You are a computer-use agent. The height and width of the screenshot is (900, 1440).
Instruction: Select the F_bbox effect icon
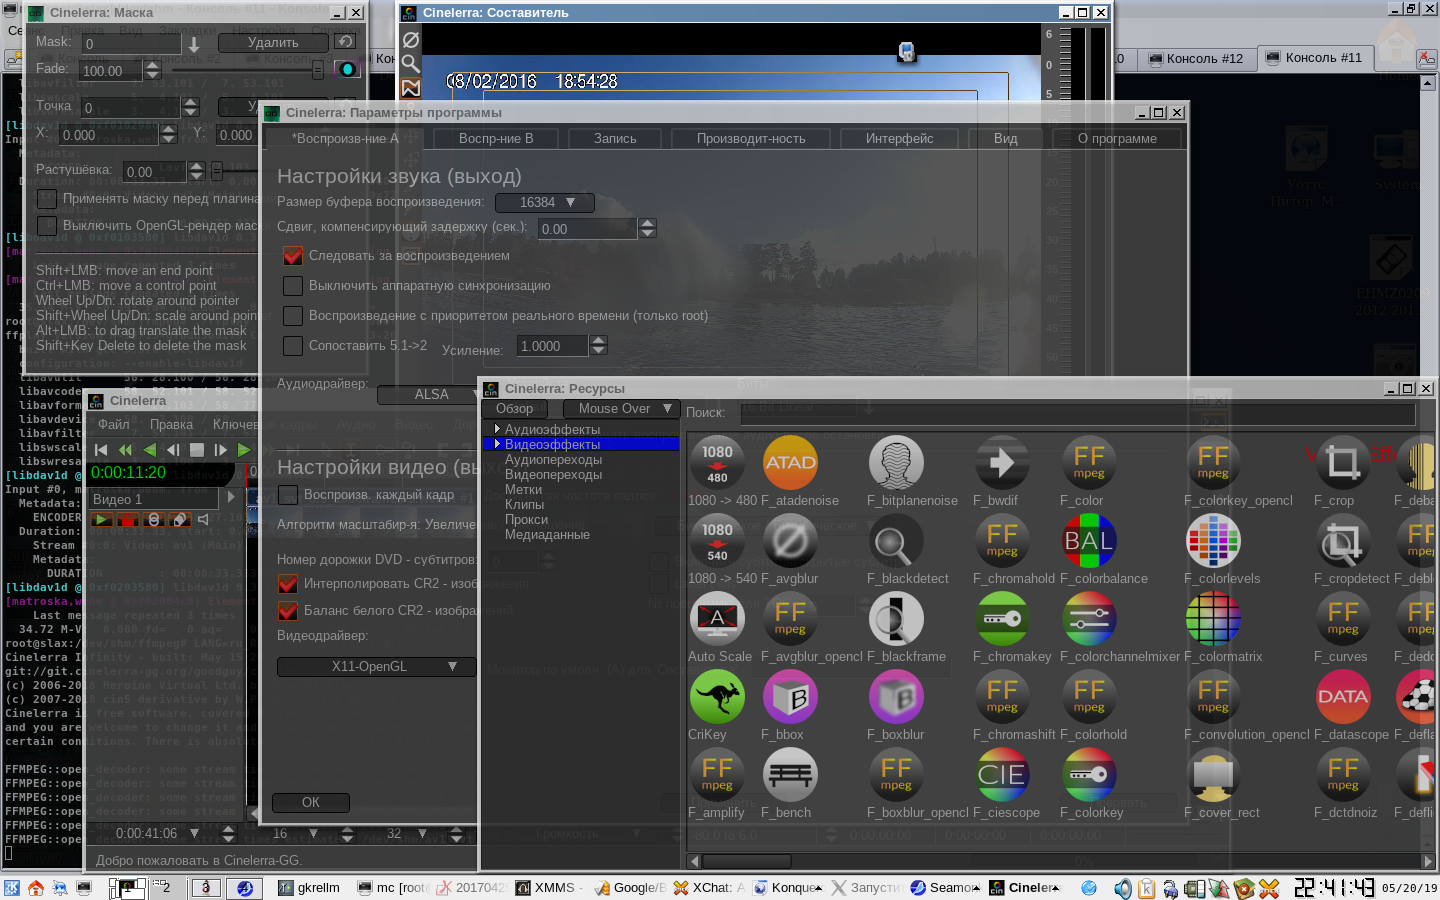pos(790,697)
